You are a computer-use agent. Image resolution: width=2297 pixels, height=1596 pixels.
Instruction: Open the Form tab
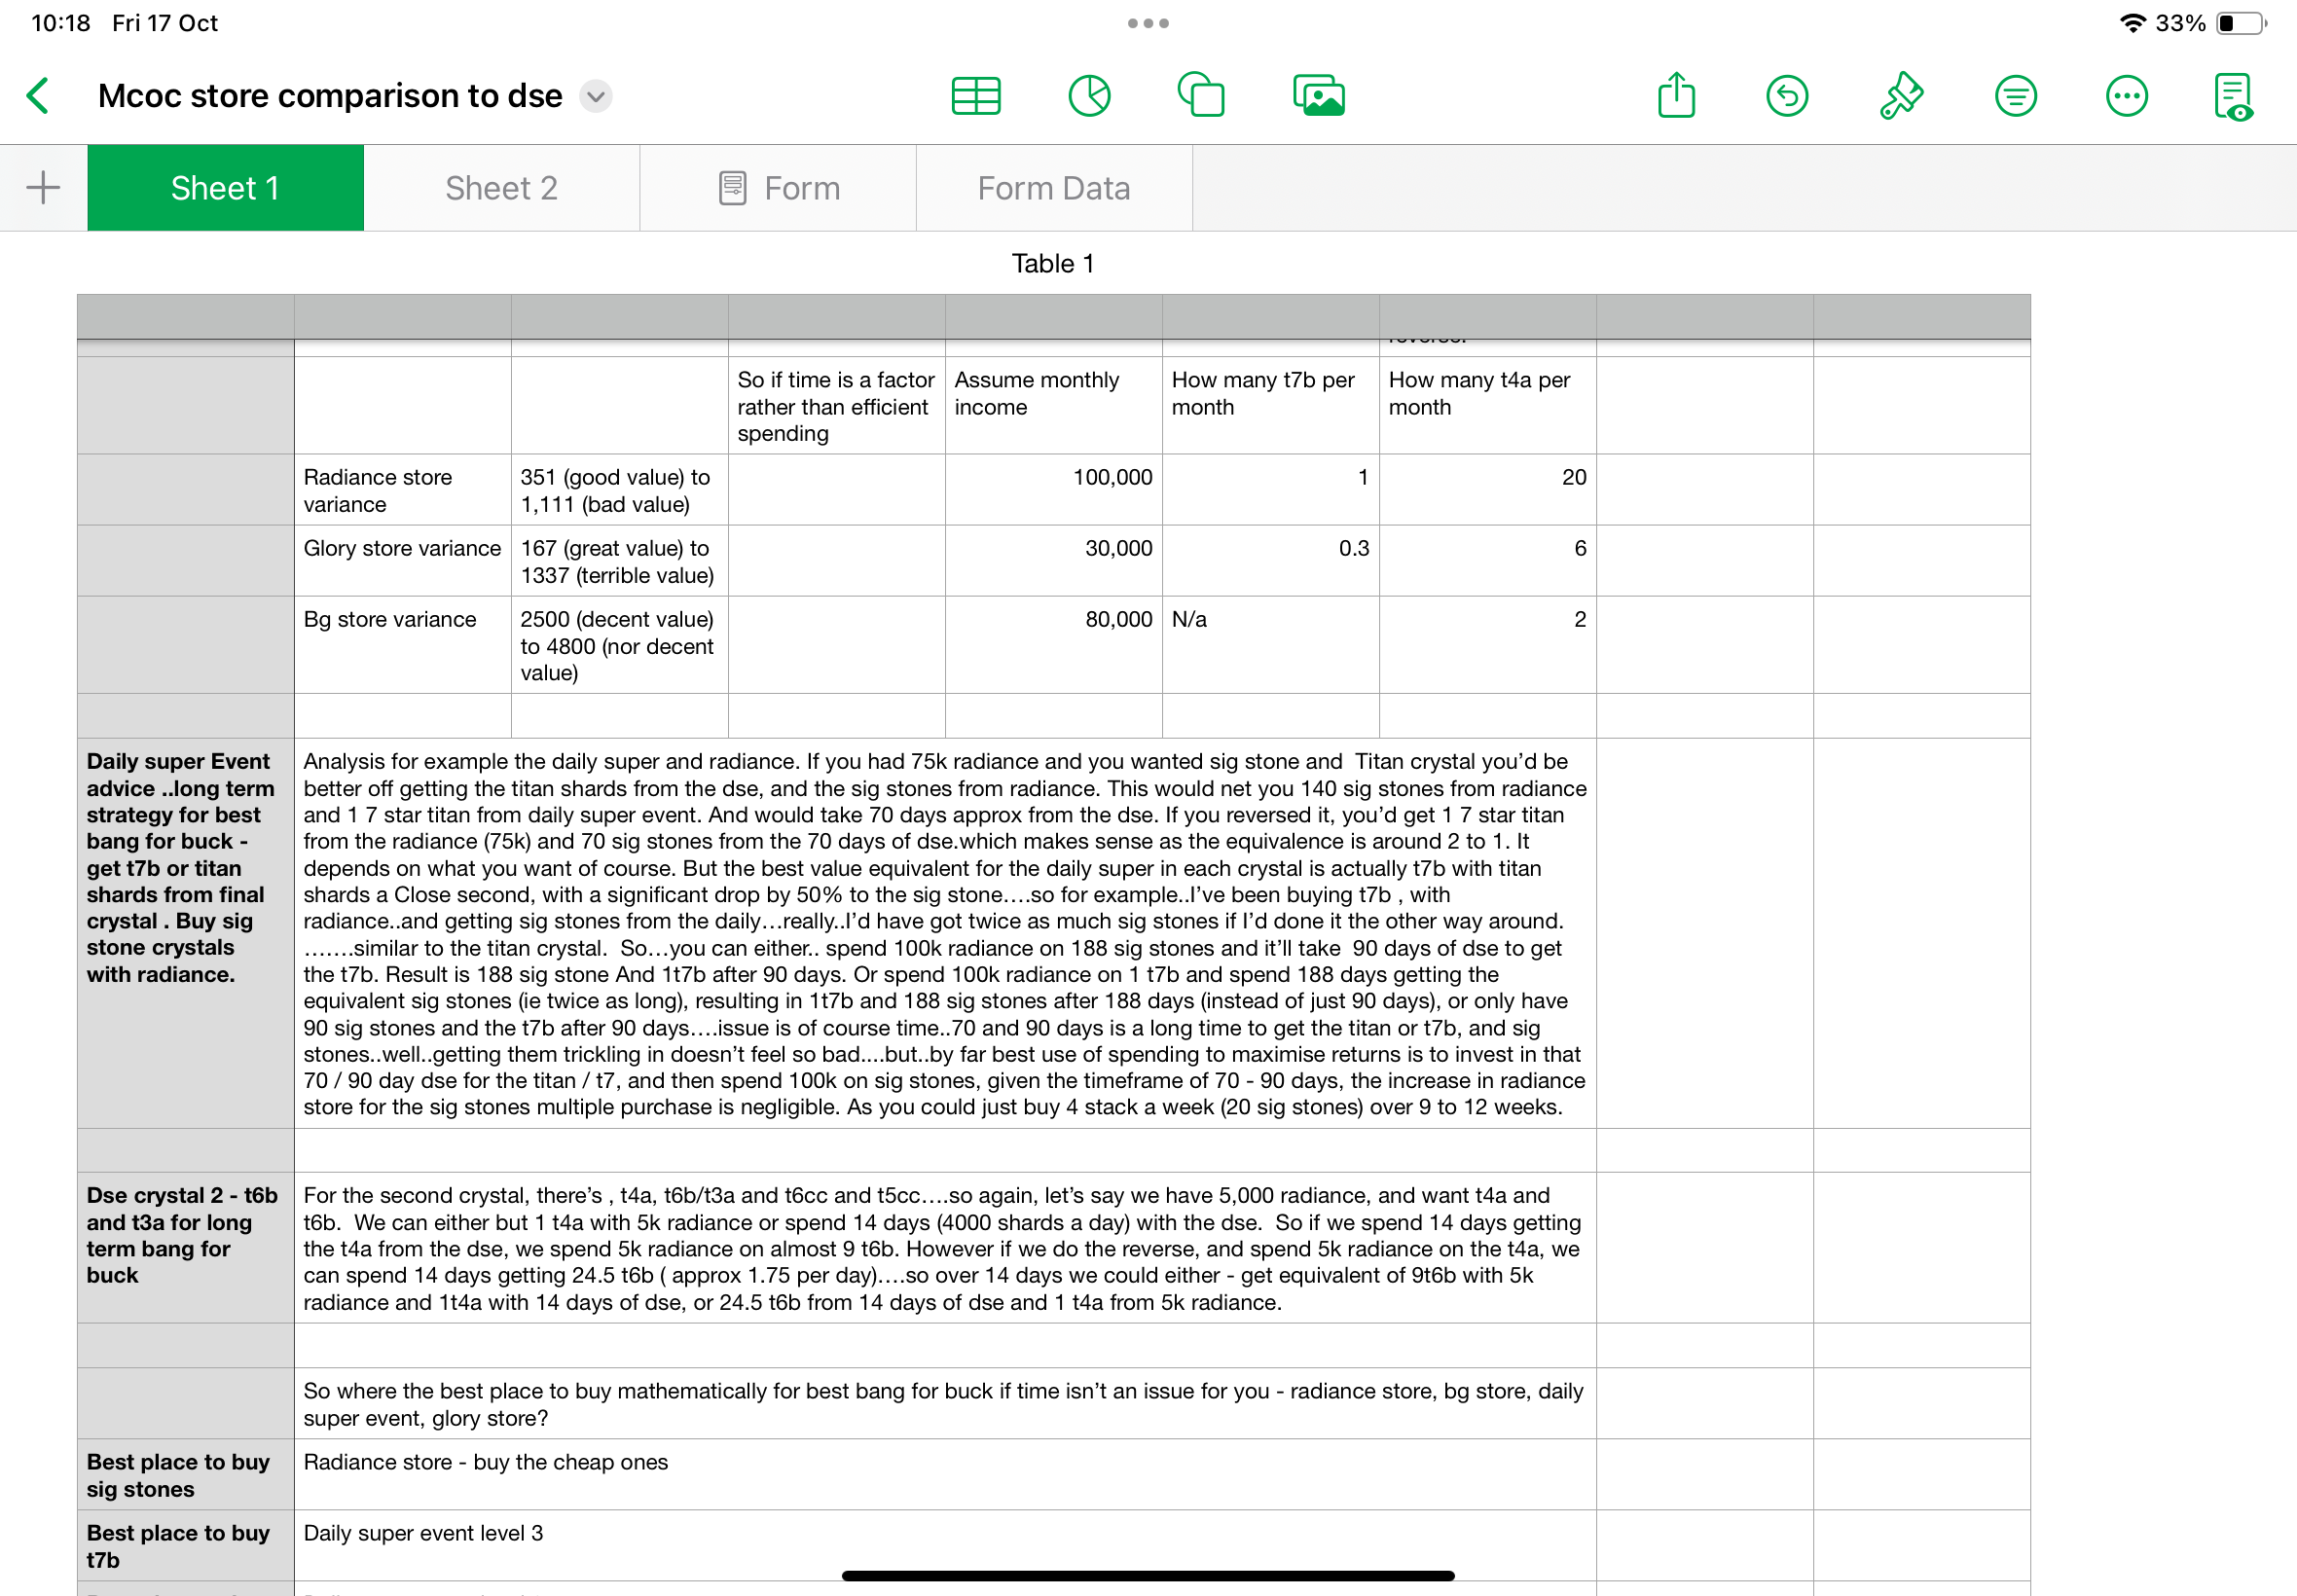click(778, 188)
